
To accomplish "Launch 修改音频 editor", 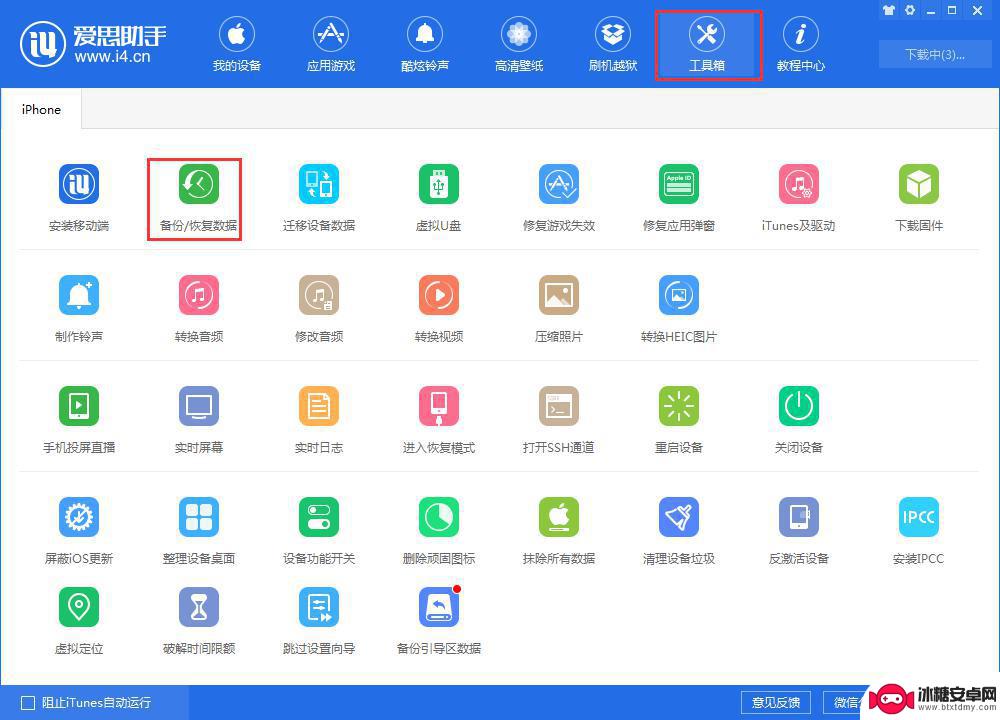I will point(319,308).
